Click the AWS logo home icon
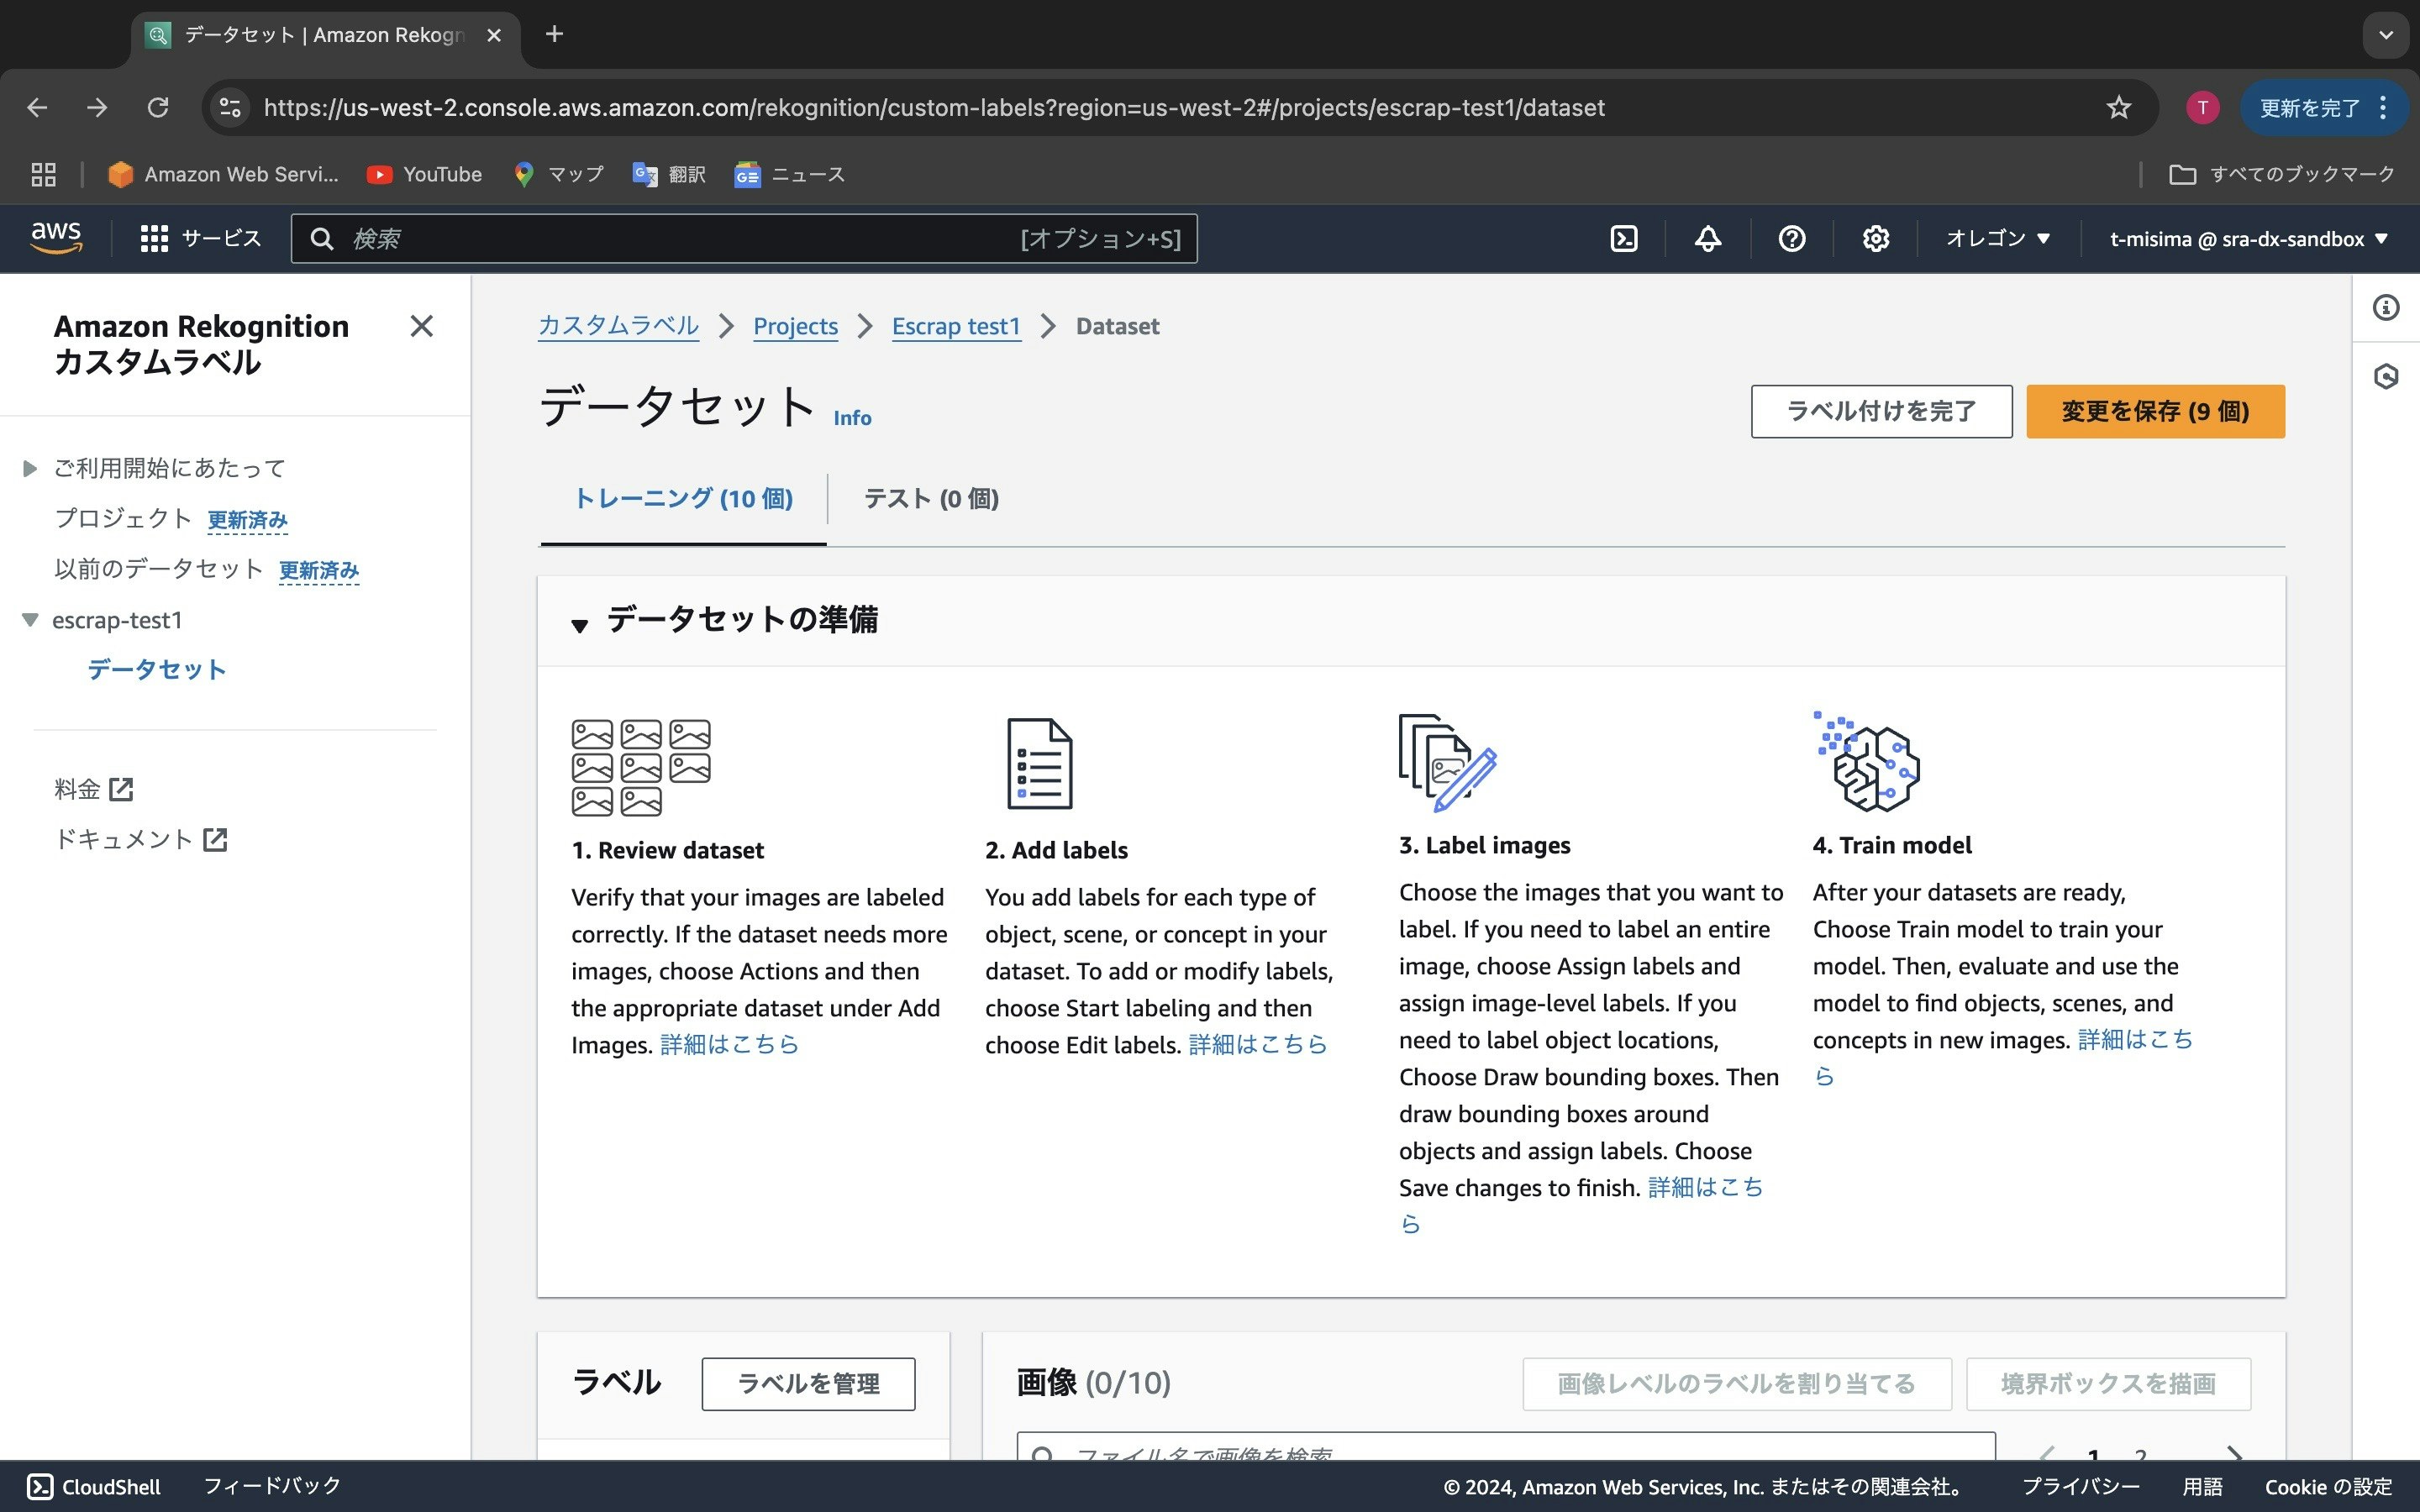This screenshot has height=1512, width=2420. coord(56,238)
